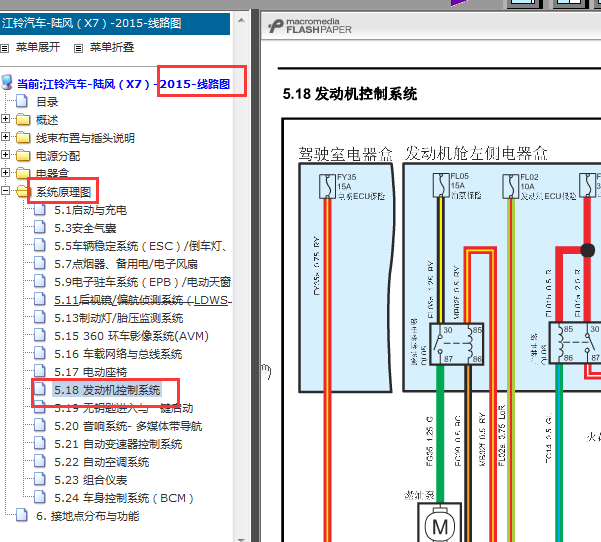Viewport: 601px width, 542px height.
Task: Click page icon beside 5.3安全气囊
Action: pos(40,227)
